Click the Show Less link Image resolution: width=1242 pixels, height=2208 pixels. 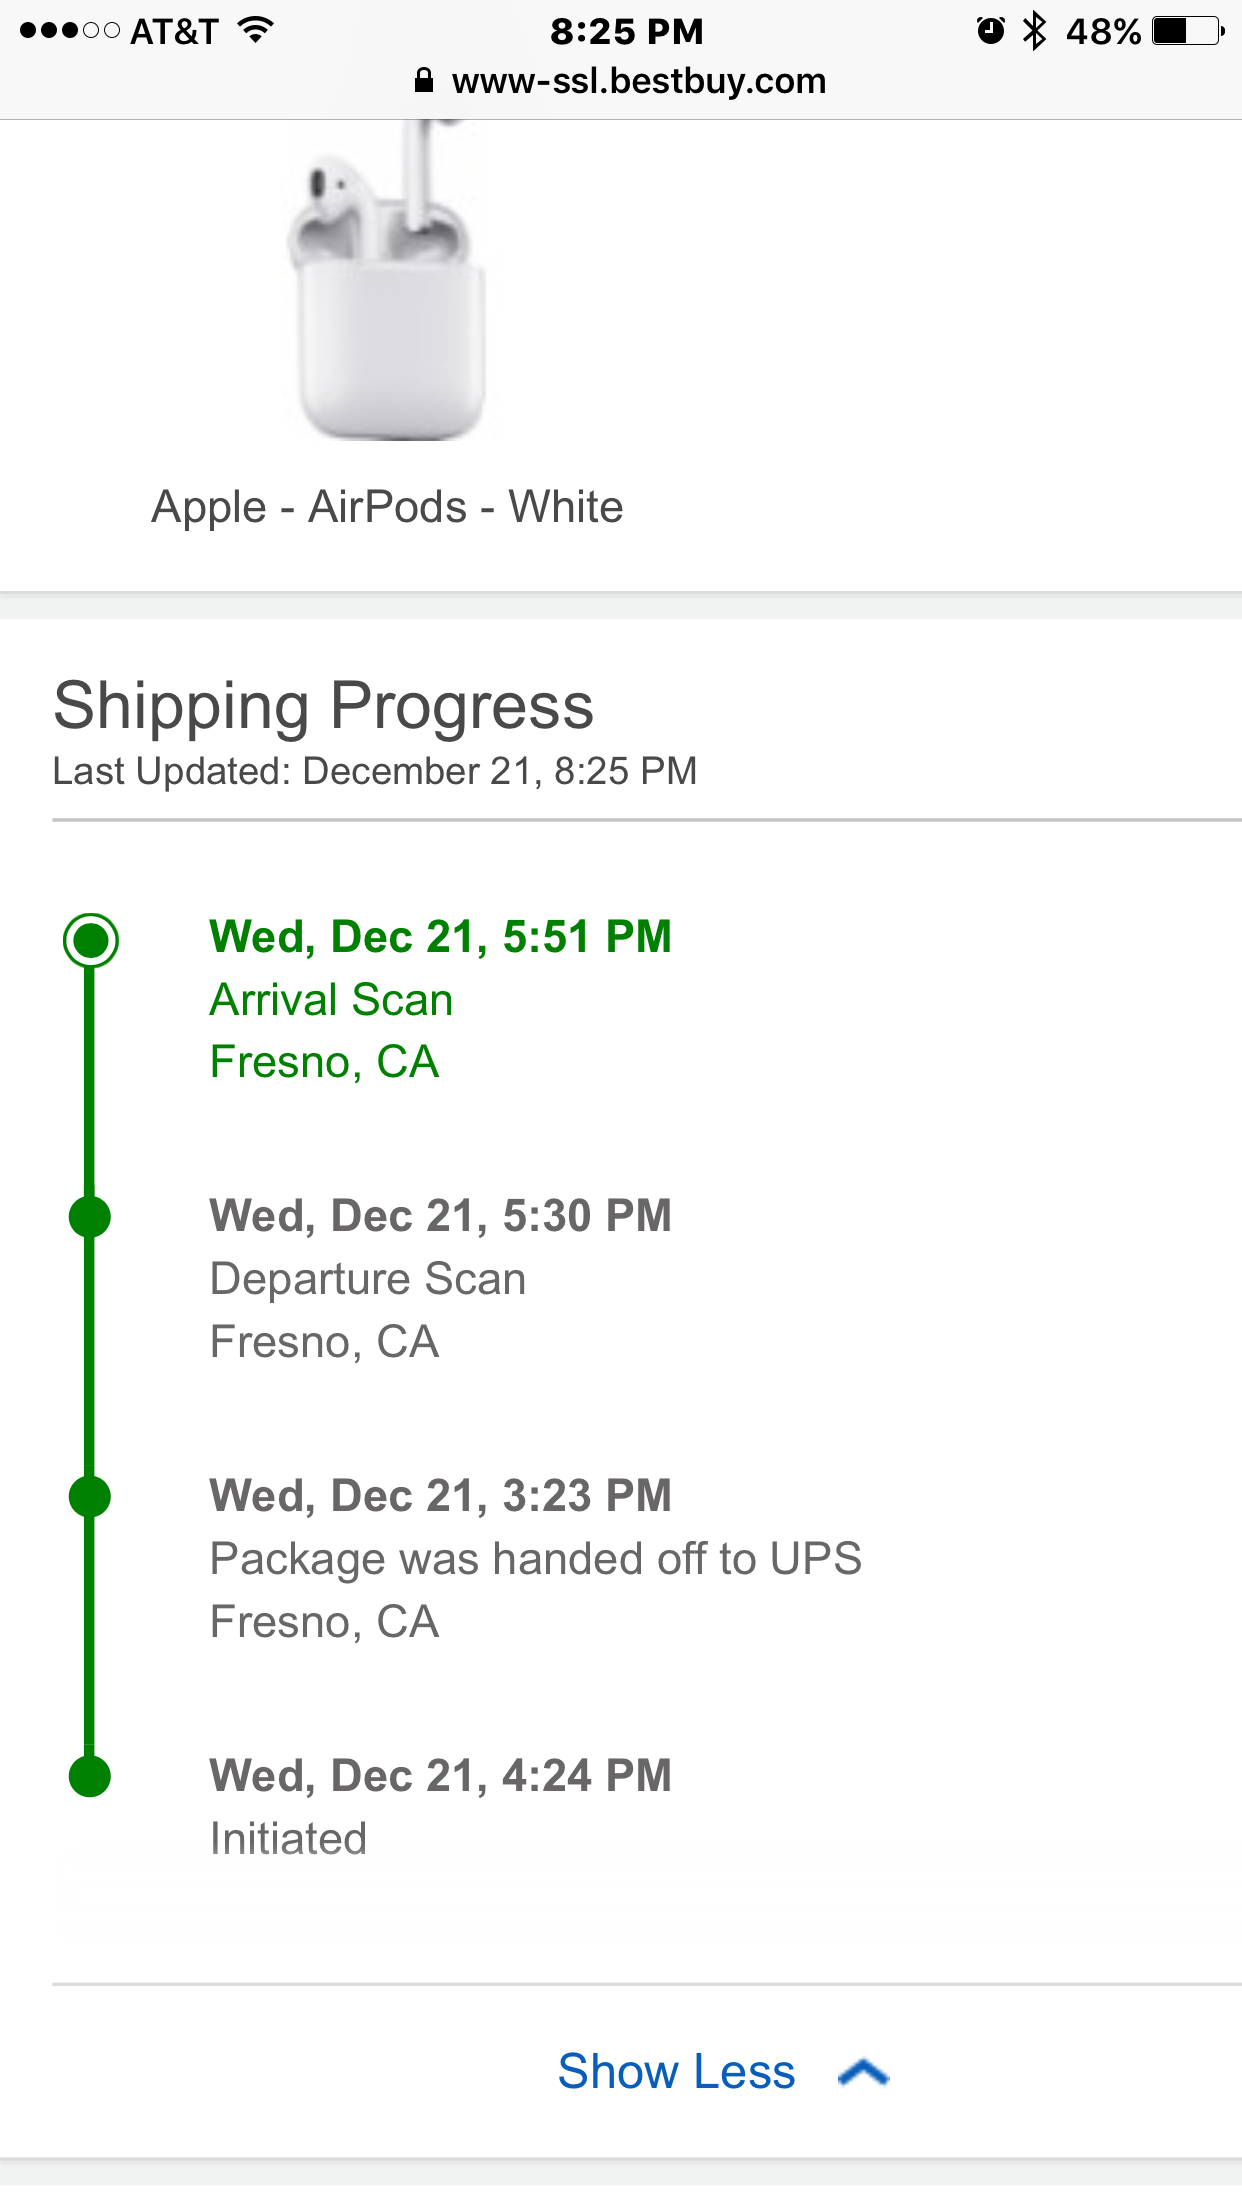coord(676,2072)
